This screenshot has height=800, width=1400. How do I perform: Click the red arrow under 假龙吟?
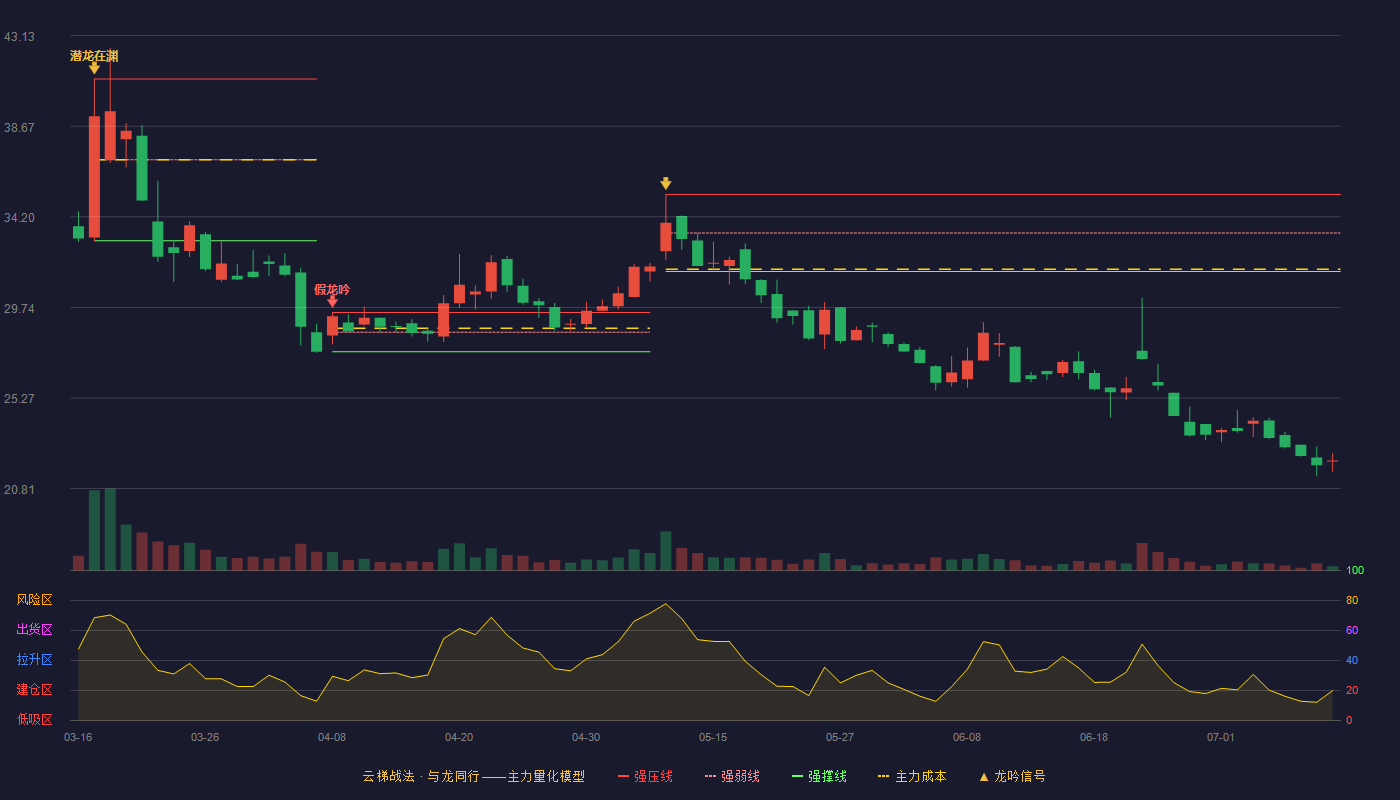(332, 301)
